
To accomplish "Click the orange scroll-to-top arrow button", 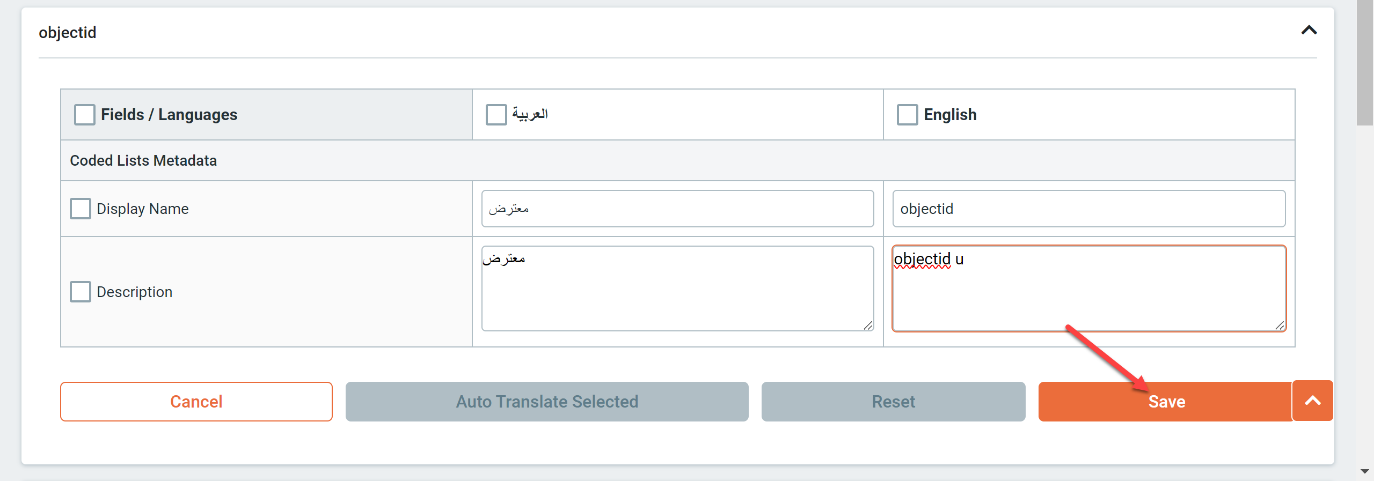I will (1313, 401).
